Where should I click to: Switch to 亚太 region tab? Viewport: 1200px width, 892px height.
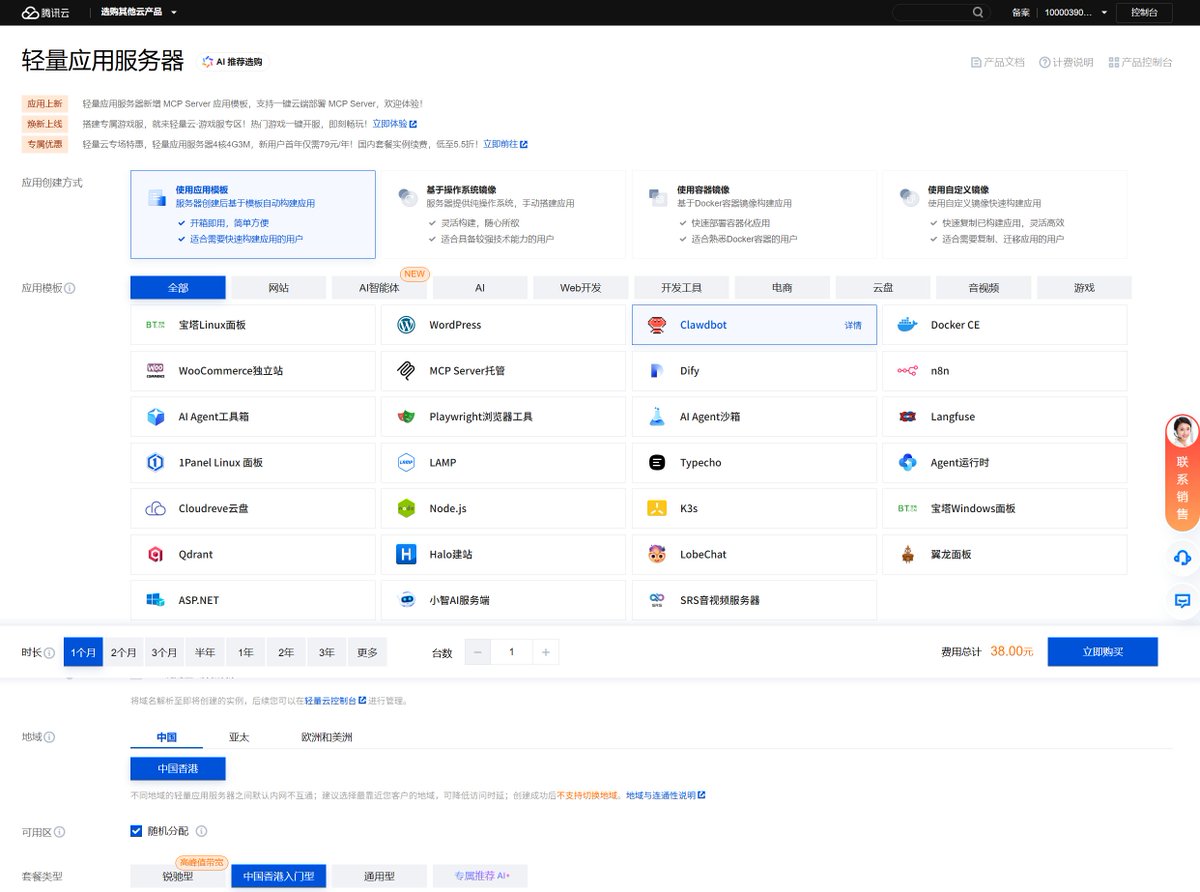tap(239, 737)
